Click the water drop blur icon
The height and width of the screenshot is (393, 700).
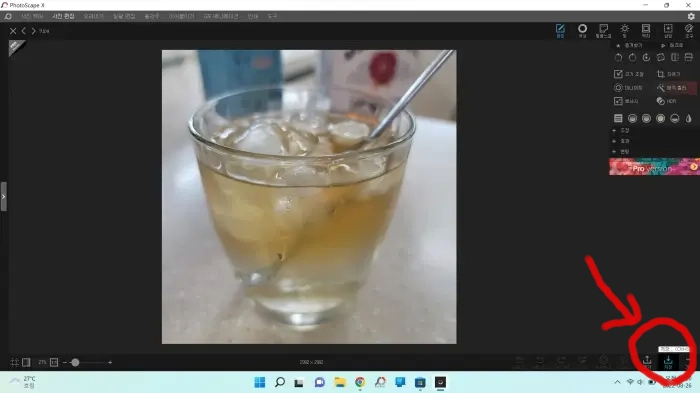click(689, 118)
